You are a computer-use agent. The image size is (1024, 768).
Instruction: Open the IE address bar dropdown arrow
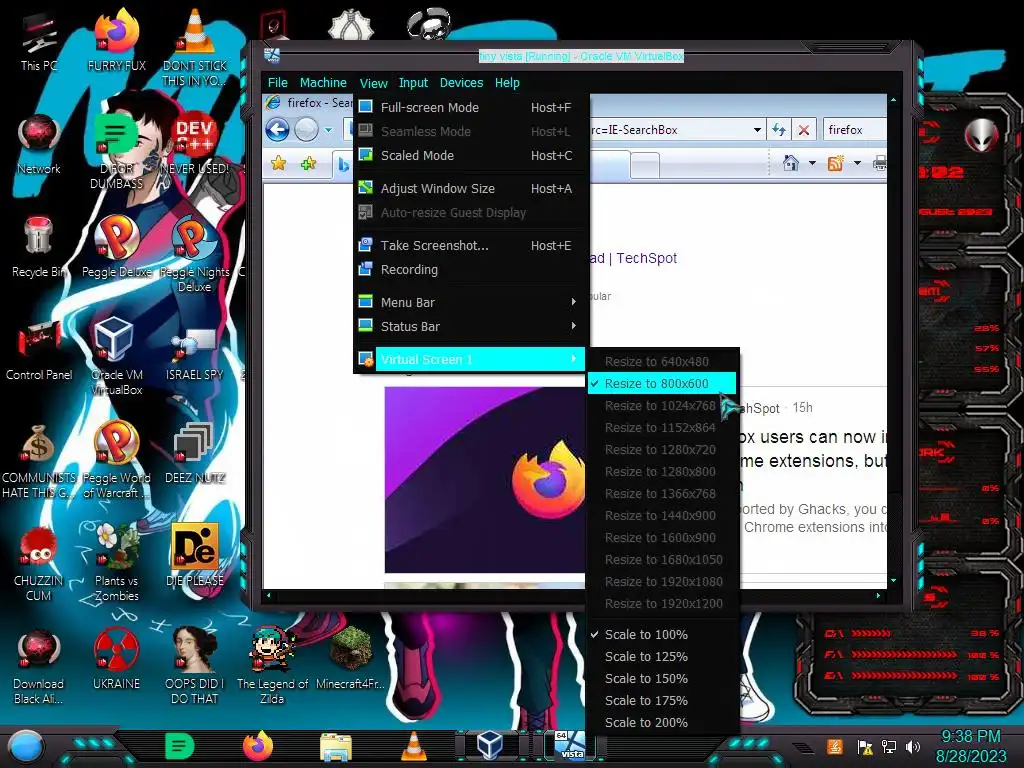(757, 130)
